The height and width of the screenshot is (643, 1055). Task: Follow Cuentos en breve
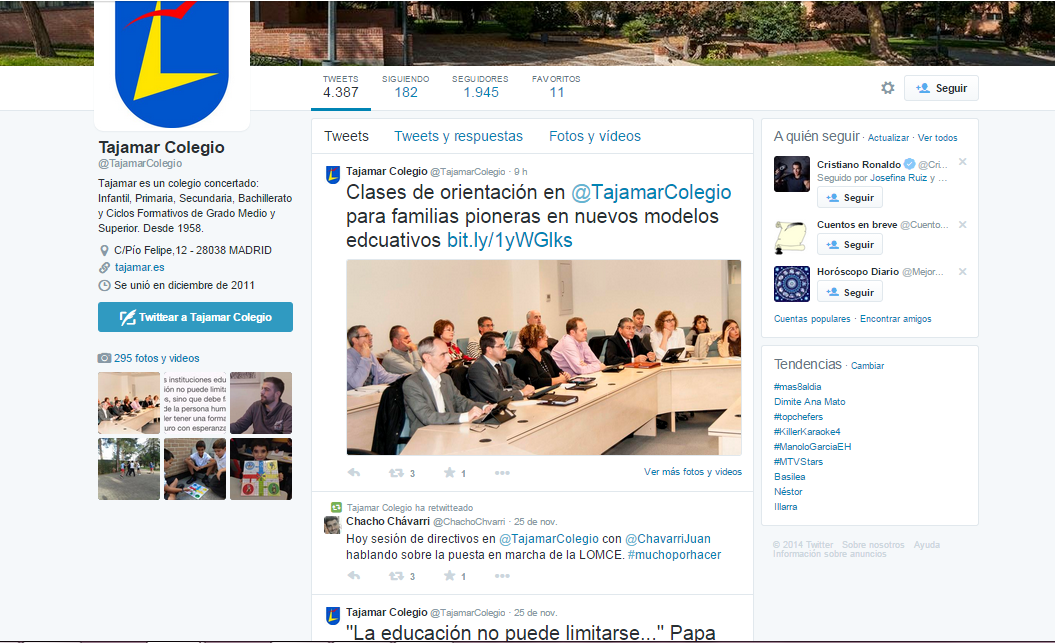(850, 245)
